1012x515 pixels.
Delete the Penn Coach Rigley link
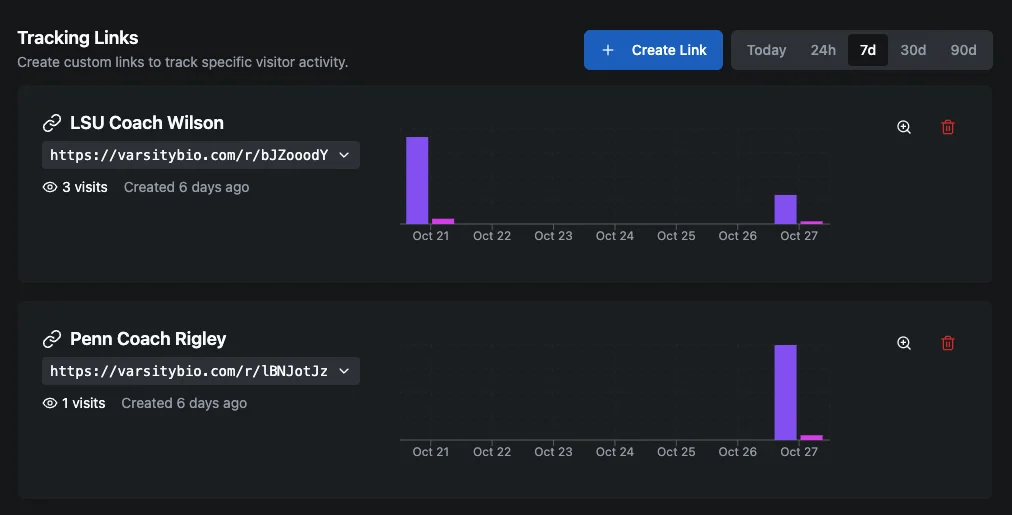pos(947,343)
